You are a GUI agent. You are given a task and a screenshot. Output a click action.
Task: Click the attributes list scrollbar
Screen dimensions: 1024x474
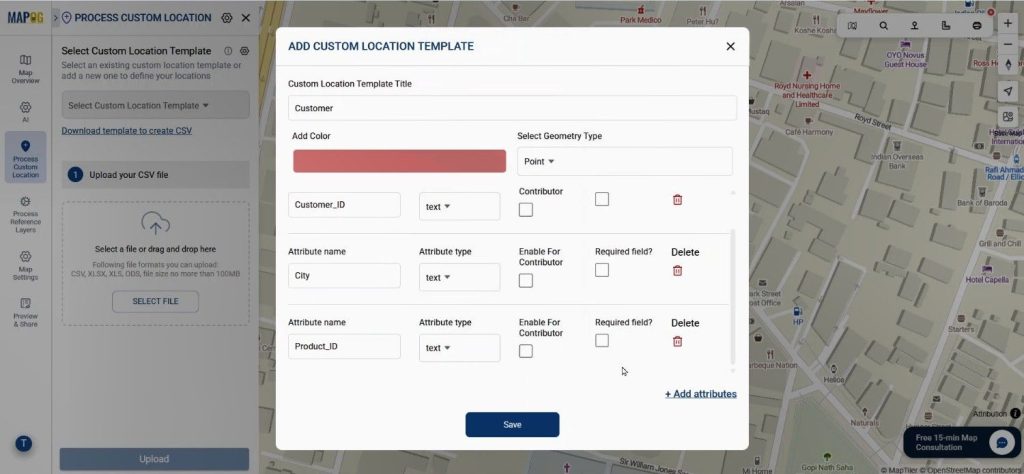tap(732, 296)
